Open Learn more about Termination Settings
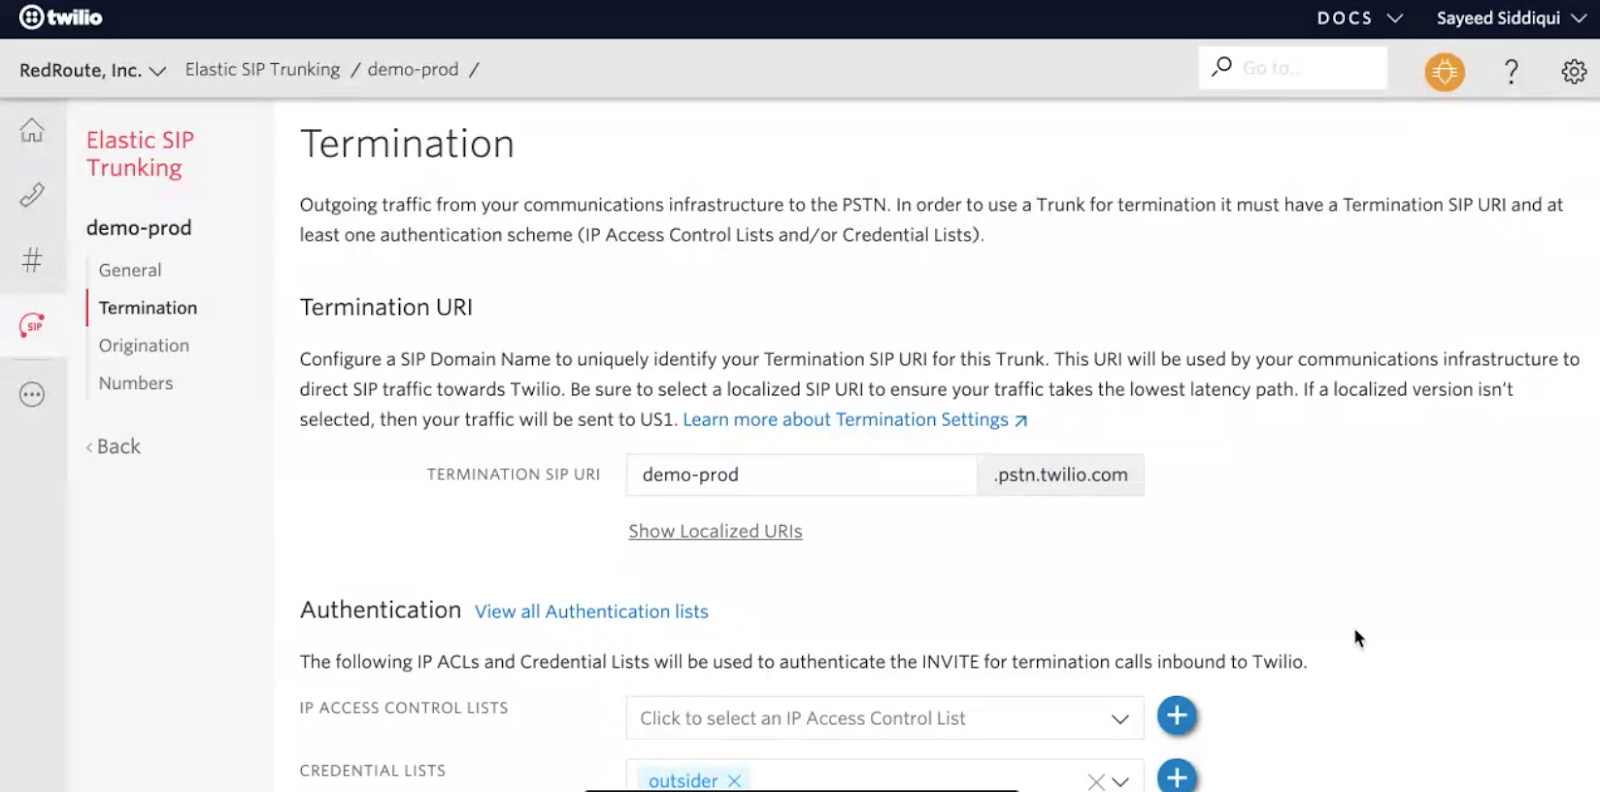The width and height of the screenshot is (1600, 792). click(855, 420)
